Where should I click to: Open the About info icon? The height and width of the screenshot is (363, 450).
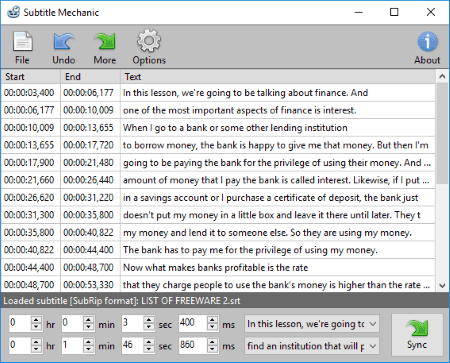point(427,48)
